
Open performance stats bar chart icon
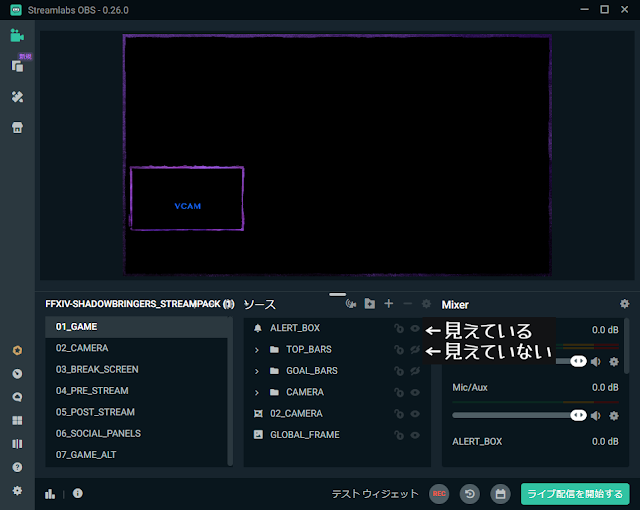[x=50, y=494]
